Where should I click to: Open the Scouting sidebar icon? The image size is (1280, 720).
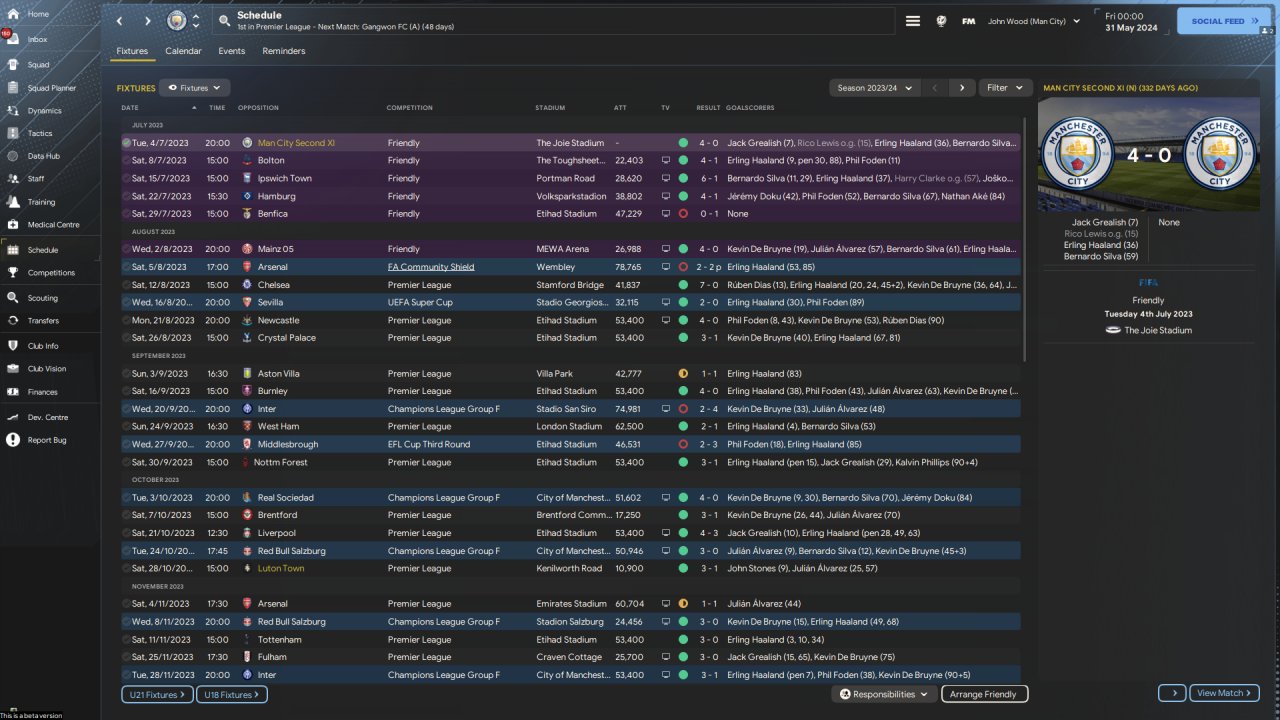pyautogui.click(x=12, y=298)
